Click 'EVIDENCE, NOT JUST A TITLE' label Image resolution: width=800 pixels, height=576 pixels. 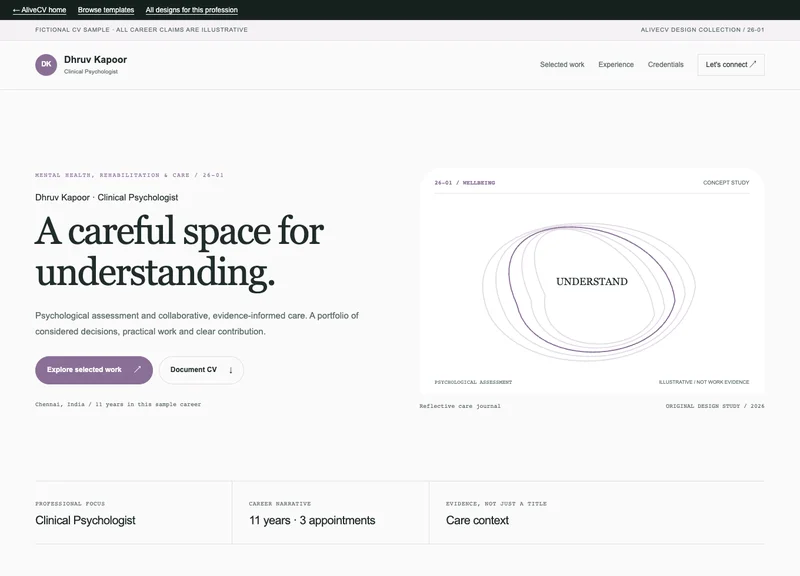(x=496, y=504)
